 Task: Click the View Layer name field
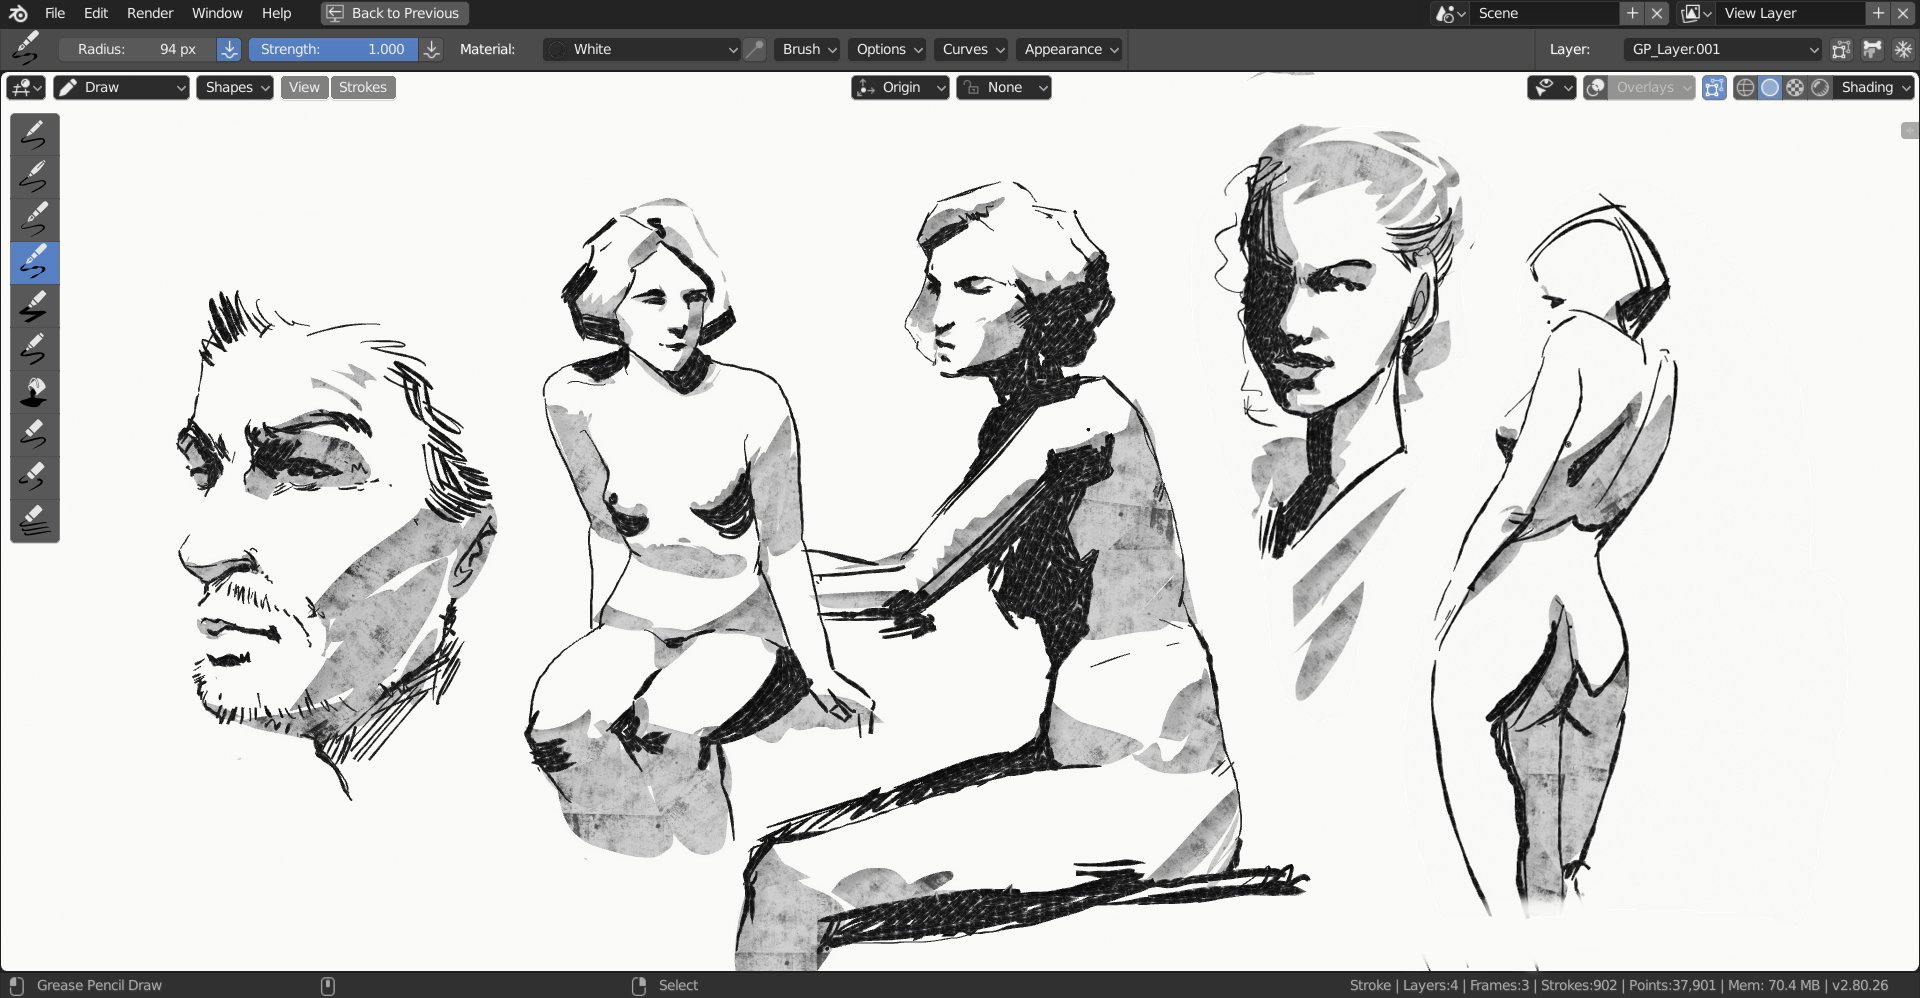point(1790,13)
